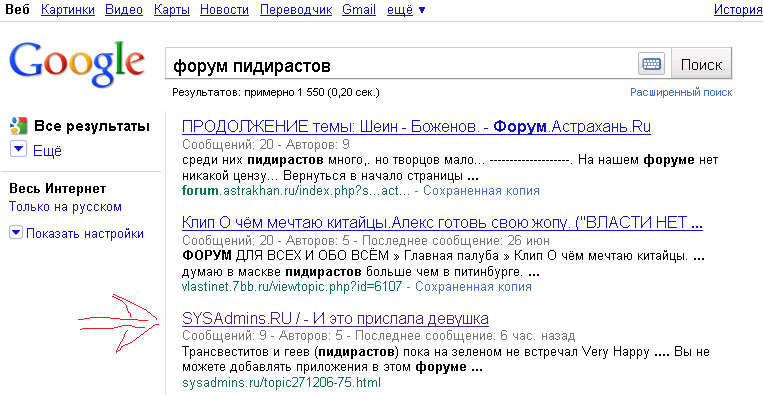Click the Весь Интернет sidebar heading

(x=57, y=189)
